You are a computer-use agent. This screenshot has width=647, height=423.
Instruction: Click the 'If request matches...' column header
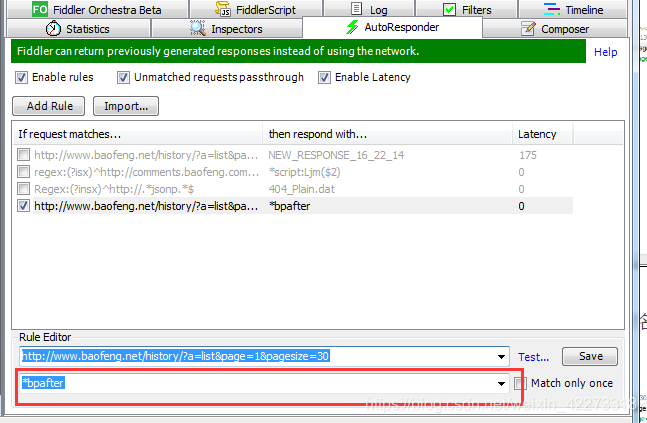click(x=137, y=134)
